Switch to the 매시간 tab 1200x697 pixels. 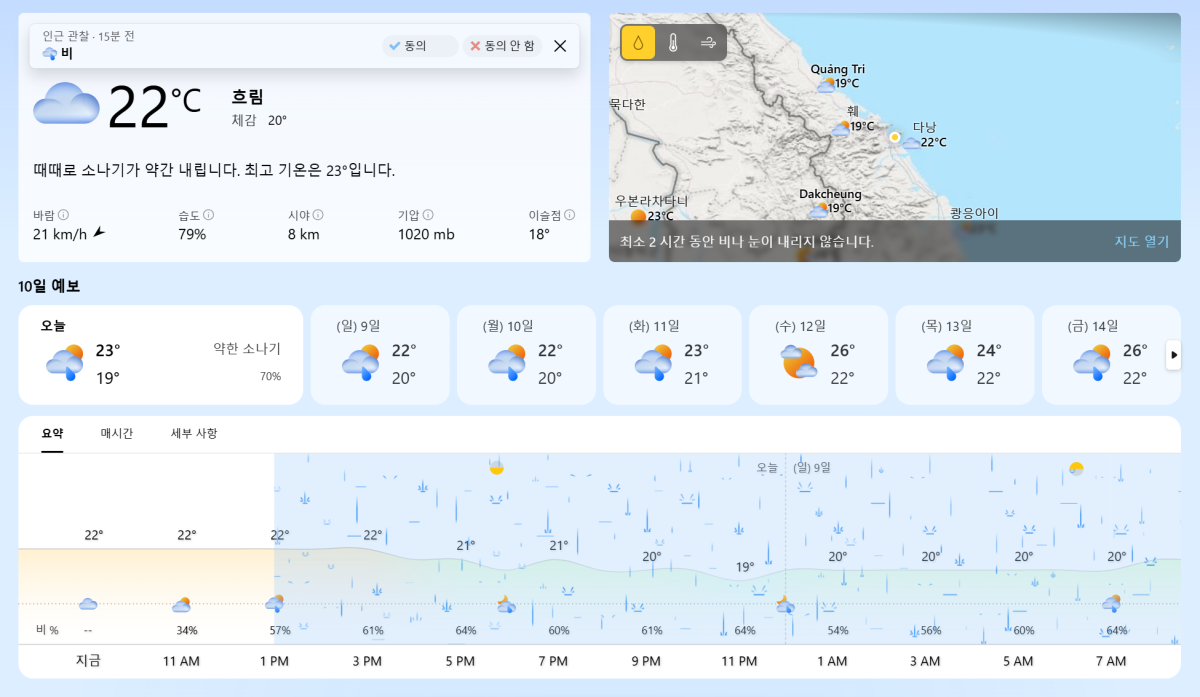(117, 433)
